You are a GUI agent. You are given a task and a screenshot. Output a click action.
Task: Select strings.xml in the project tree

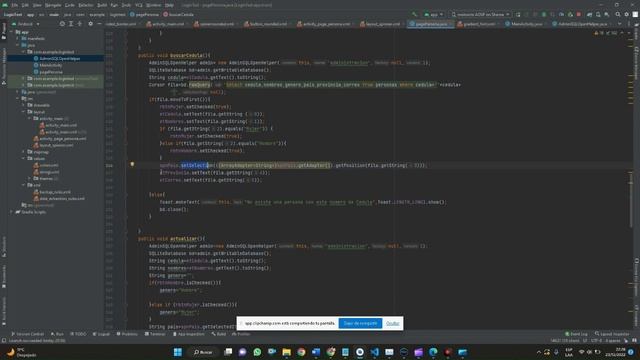click(x=49, y=172)
